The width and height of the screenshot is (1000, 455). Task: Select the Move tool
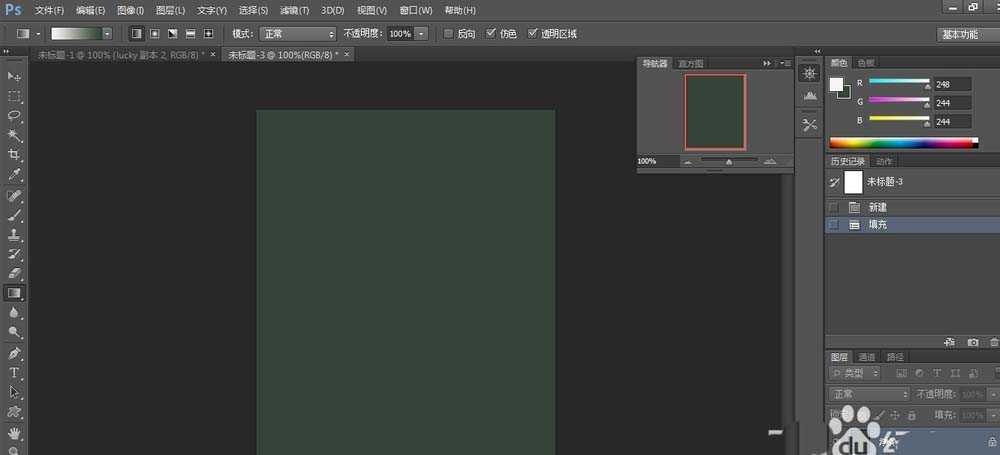click(14, 77)
